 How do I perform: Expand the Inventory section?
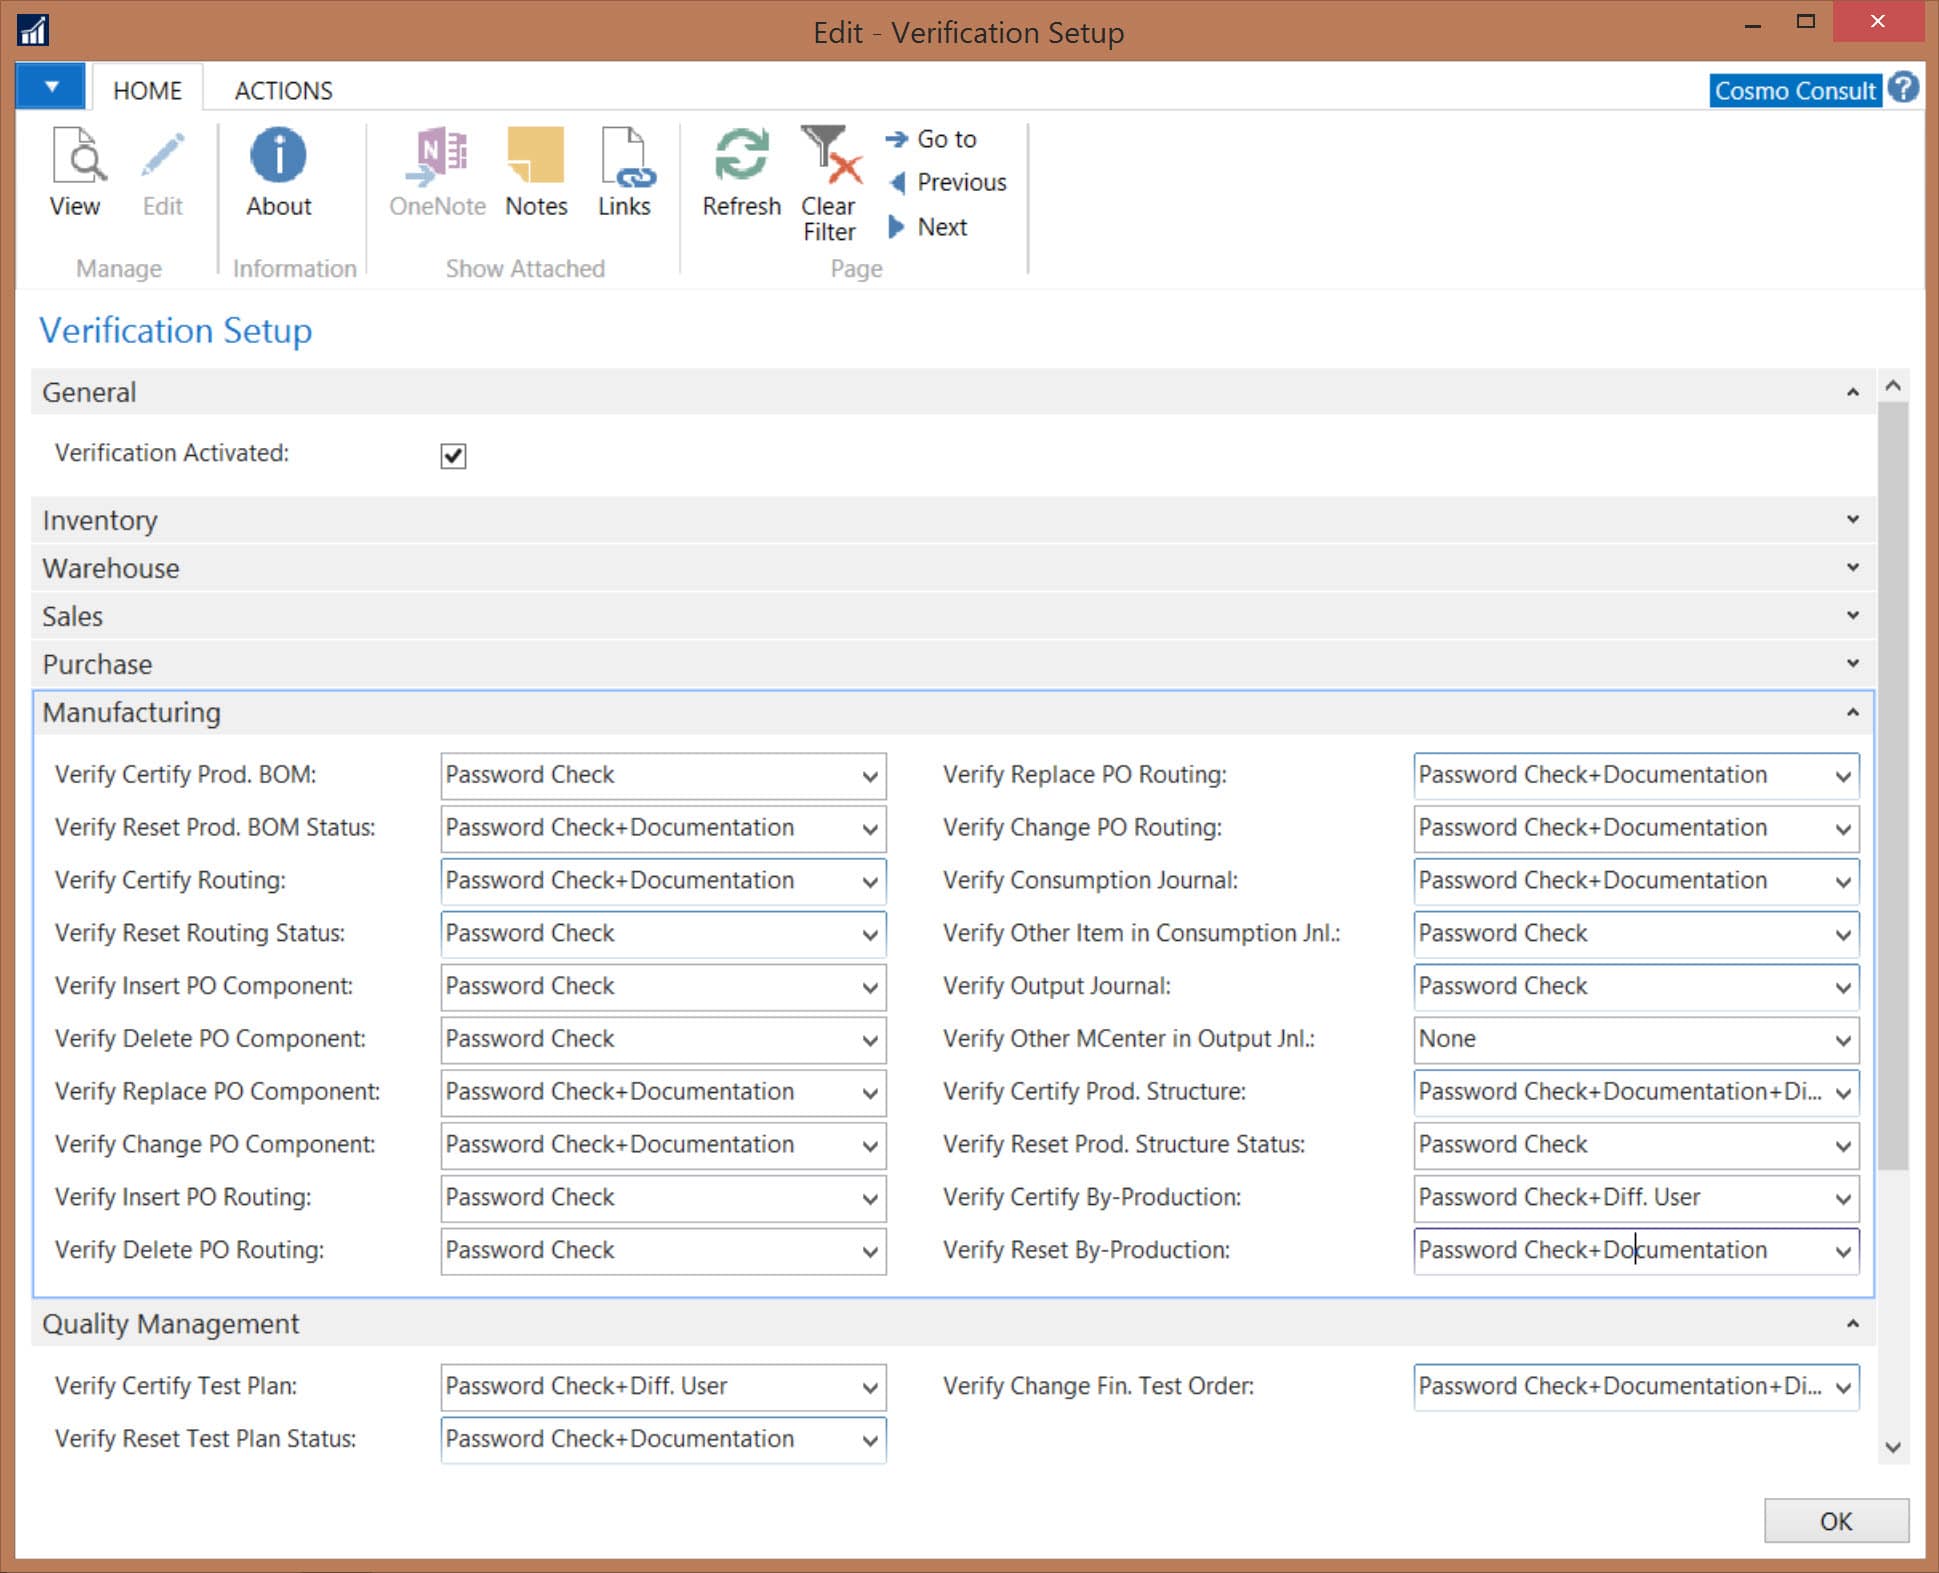point(1852,519)
